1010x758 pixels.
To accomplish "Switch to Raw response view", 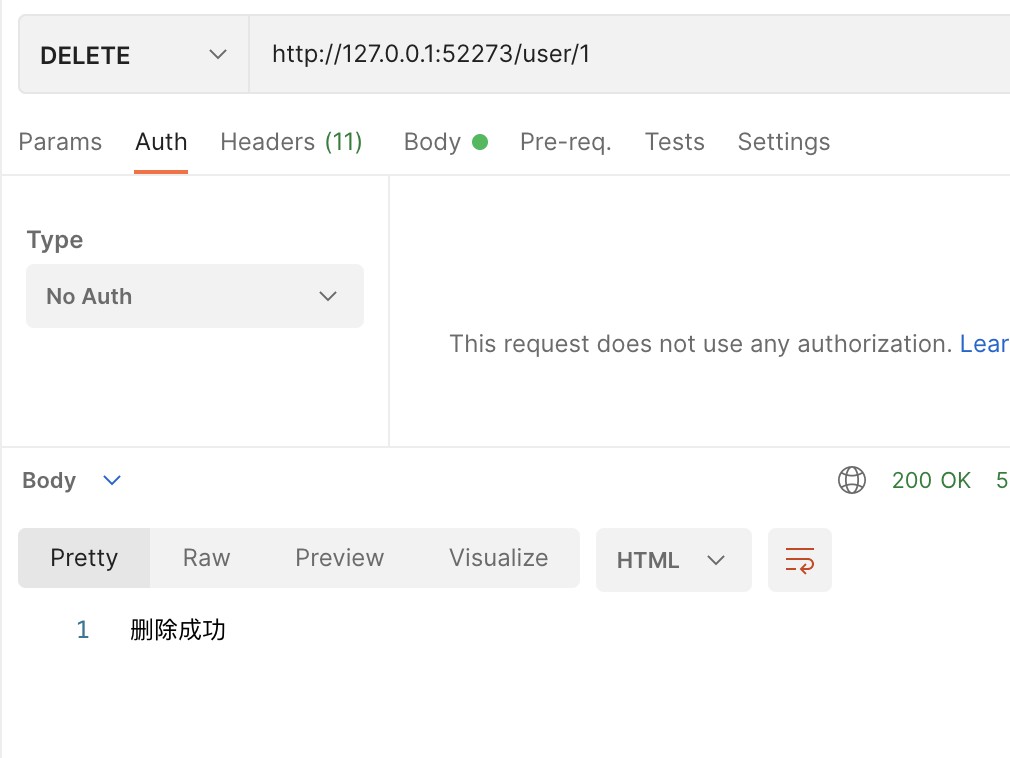I will coord(207,558).
